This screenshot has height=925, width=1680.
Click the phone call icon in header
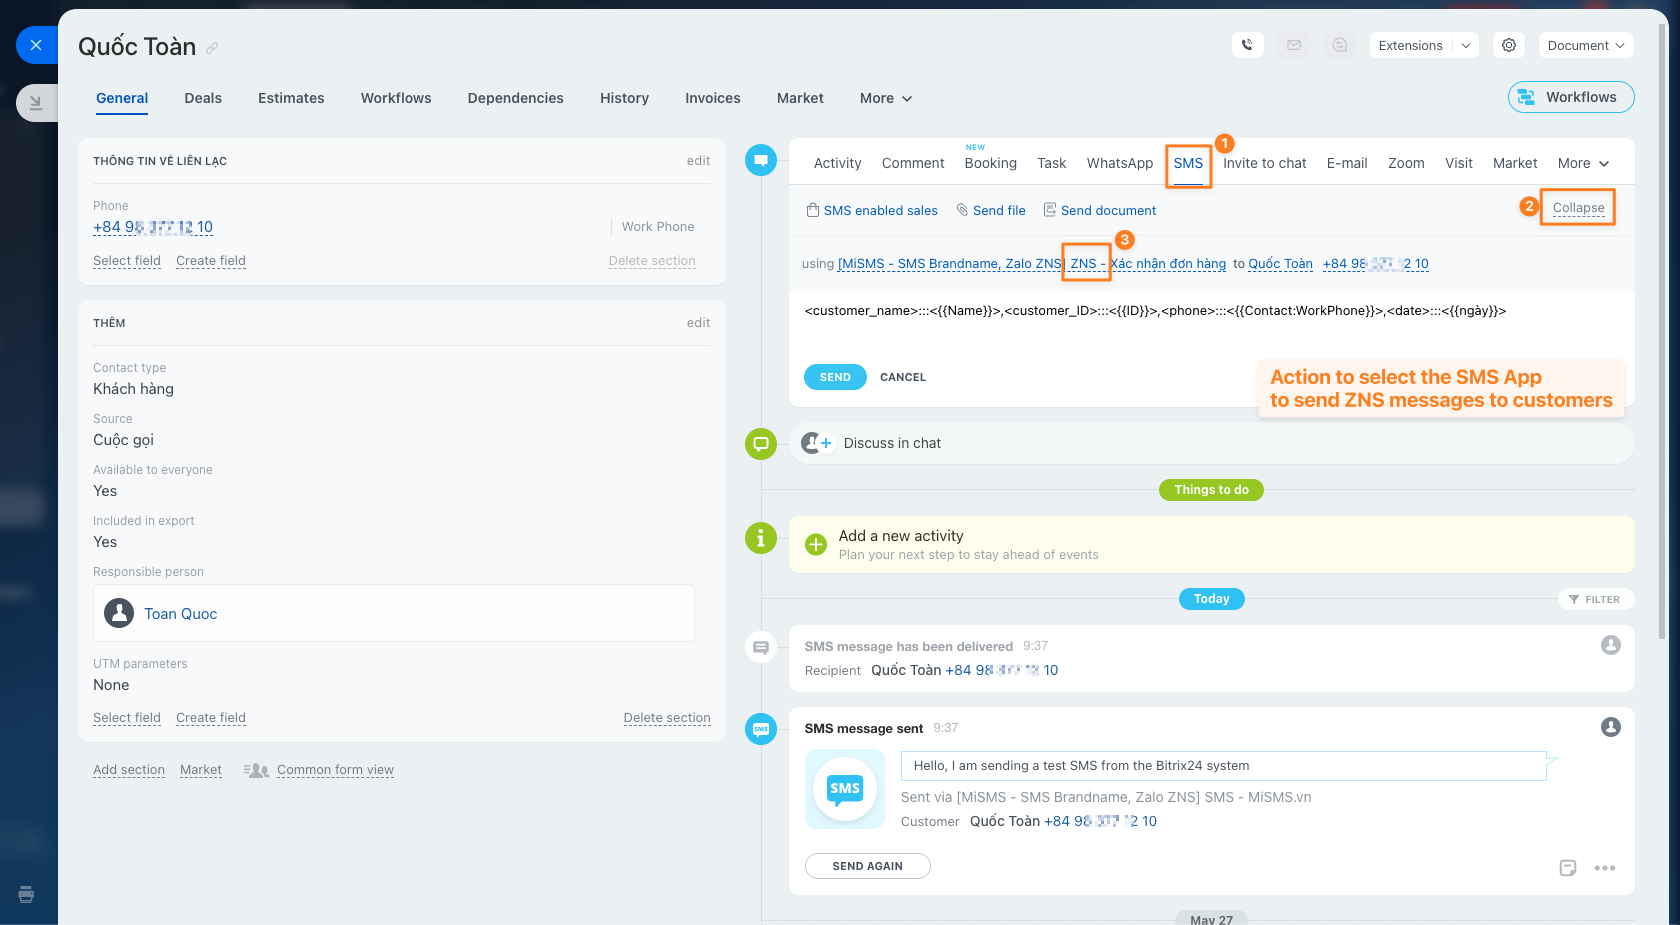tap(1247, 45)
